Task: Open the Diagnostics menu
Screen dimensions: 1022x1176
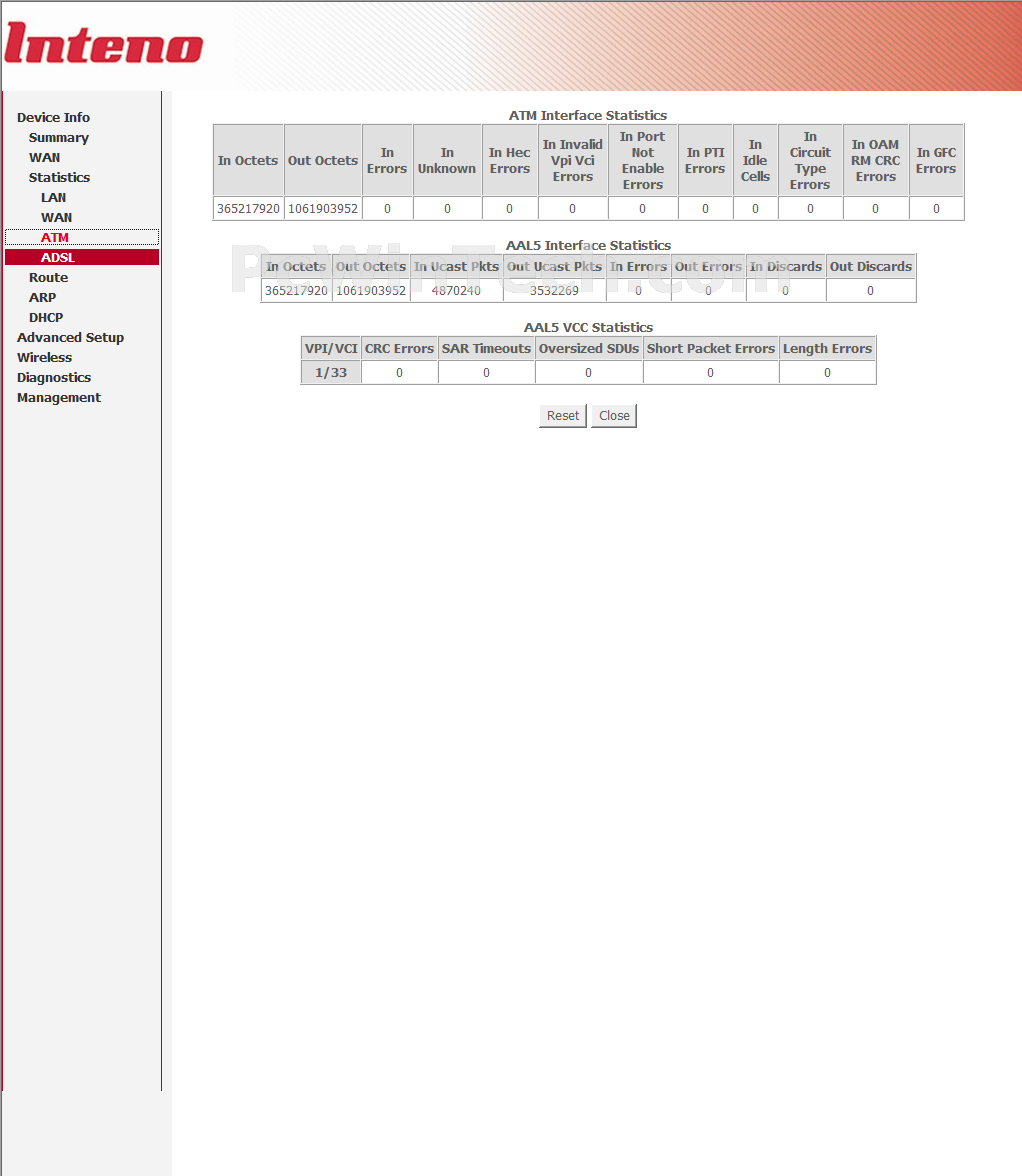Action: click(x=54, y=378)
